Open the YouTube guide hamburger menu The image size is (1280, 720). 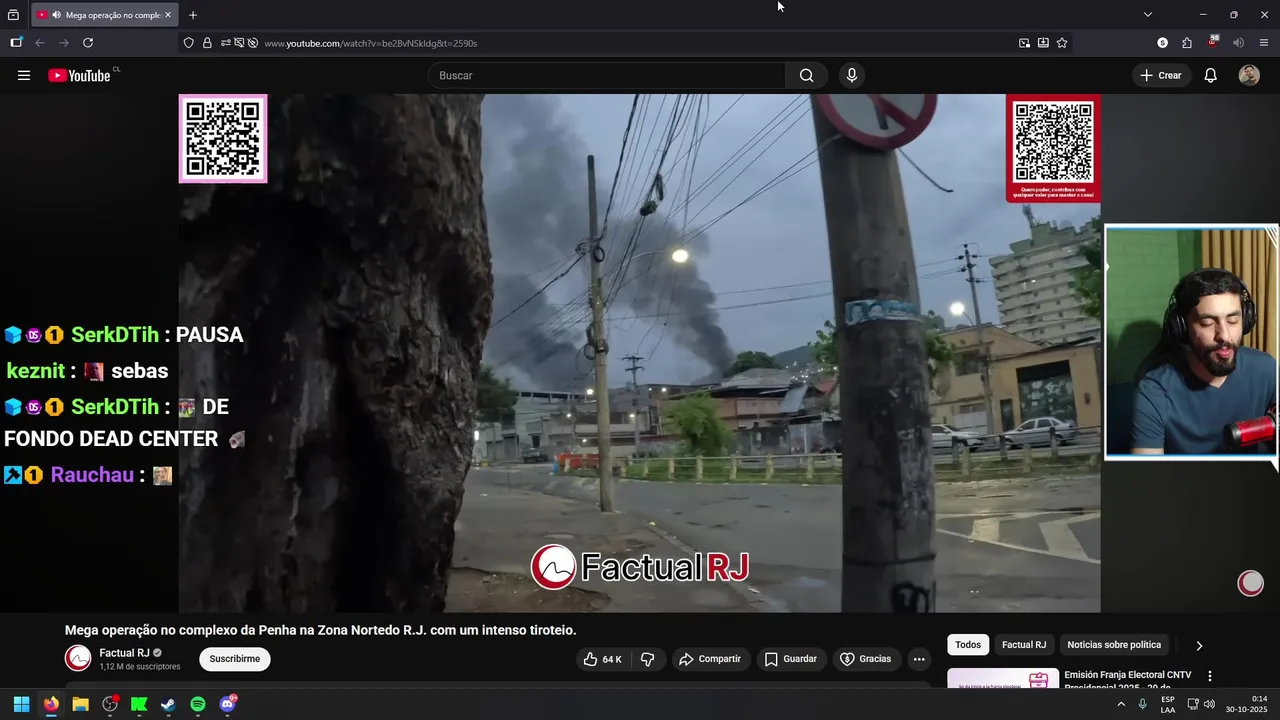pyautogui.click(x=24, y=75)
